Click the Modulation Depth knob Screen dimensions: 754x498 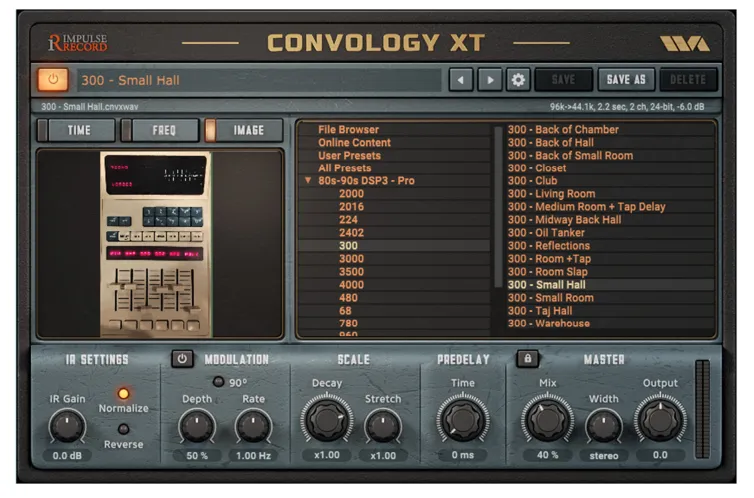point(197,426)
